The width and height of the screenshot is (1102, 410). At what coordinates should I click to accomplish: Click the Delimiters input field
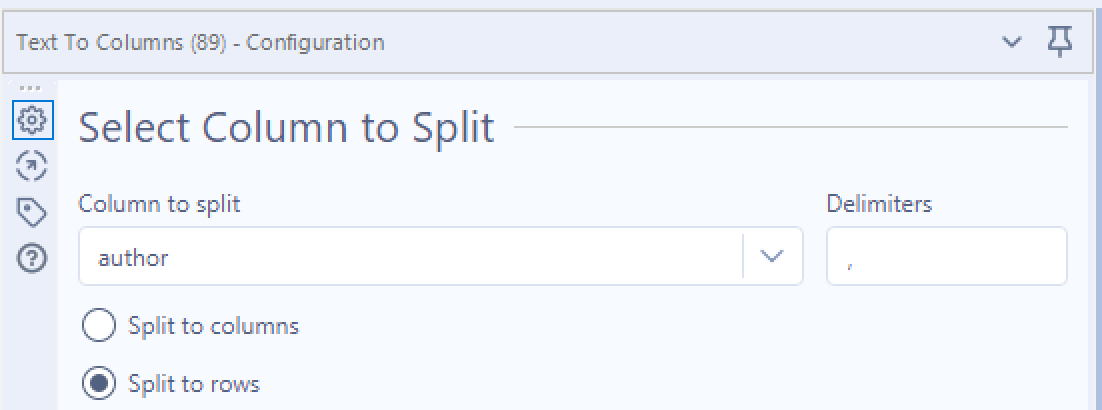coord(946,257)
